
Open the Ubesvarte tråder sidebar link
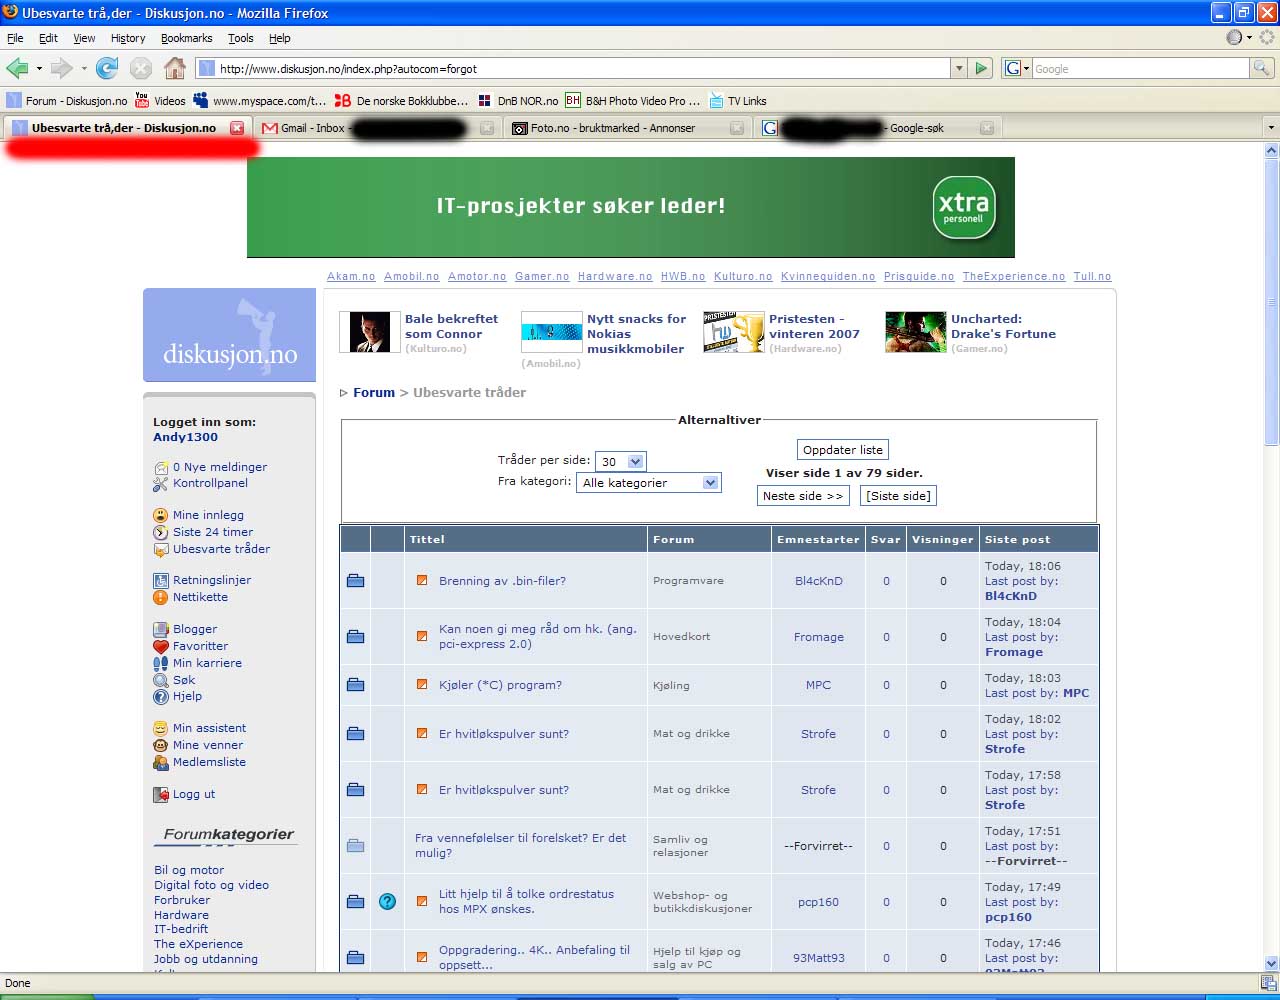(221, 549)
